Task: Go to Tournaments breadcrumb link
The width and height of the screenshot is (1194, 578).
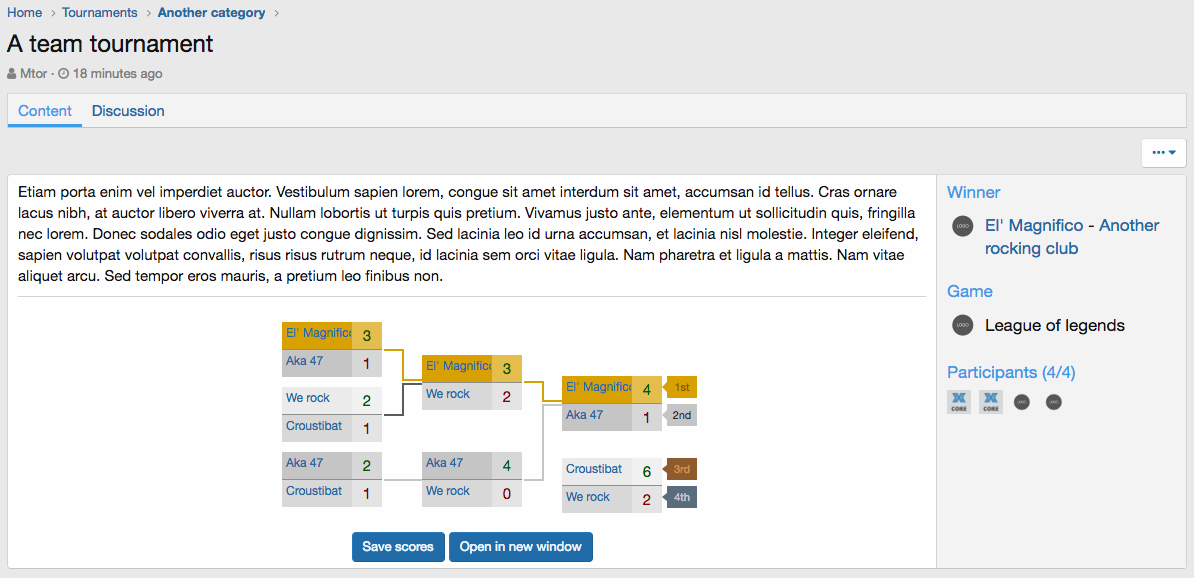Action: 100,13
